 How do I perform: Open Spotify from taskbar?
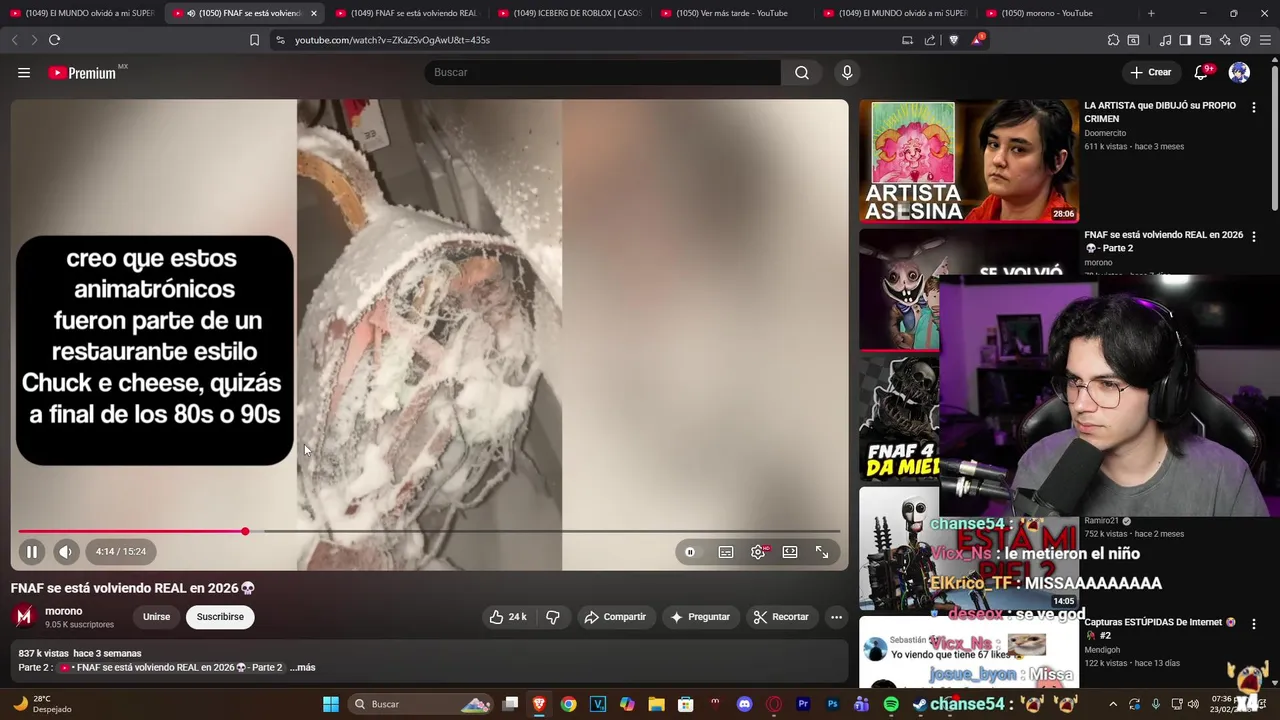point(891,704)
